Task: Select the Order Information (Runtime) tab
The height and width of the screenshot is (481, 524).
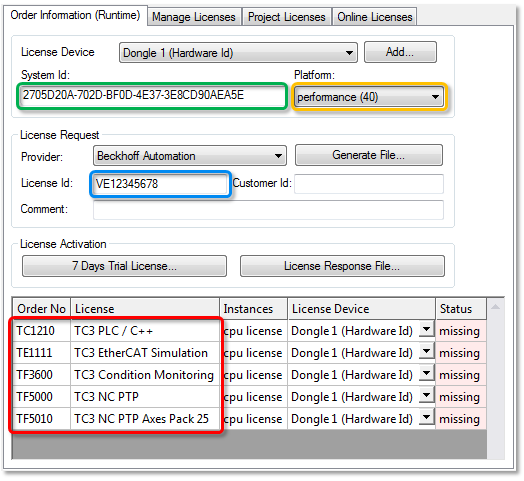Action: (75, 15)
